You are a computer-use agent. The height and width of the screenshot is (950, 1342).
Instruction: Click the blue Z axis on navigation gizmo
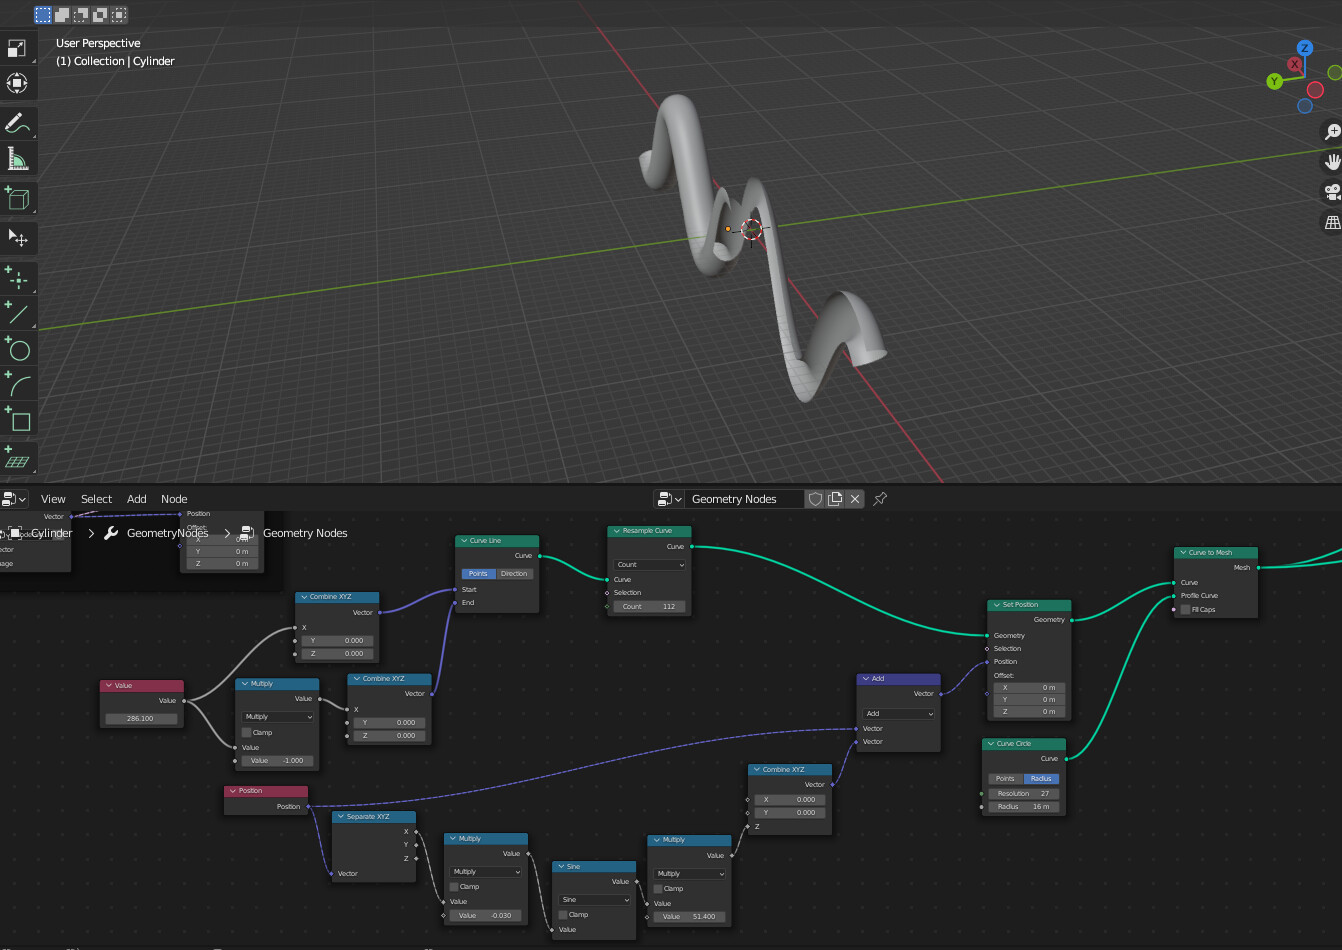click(1304, 48)
